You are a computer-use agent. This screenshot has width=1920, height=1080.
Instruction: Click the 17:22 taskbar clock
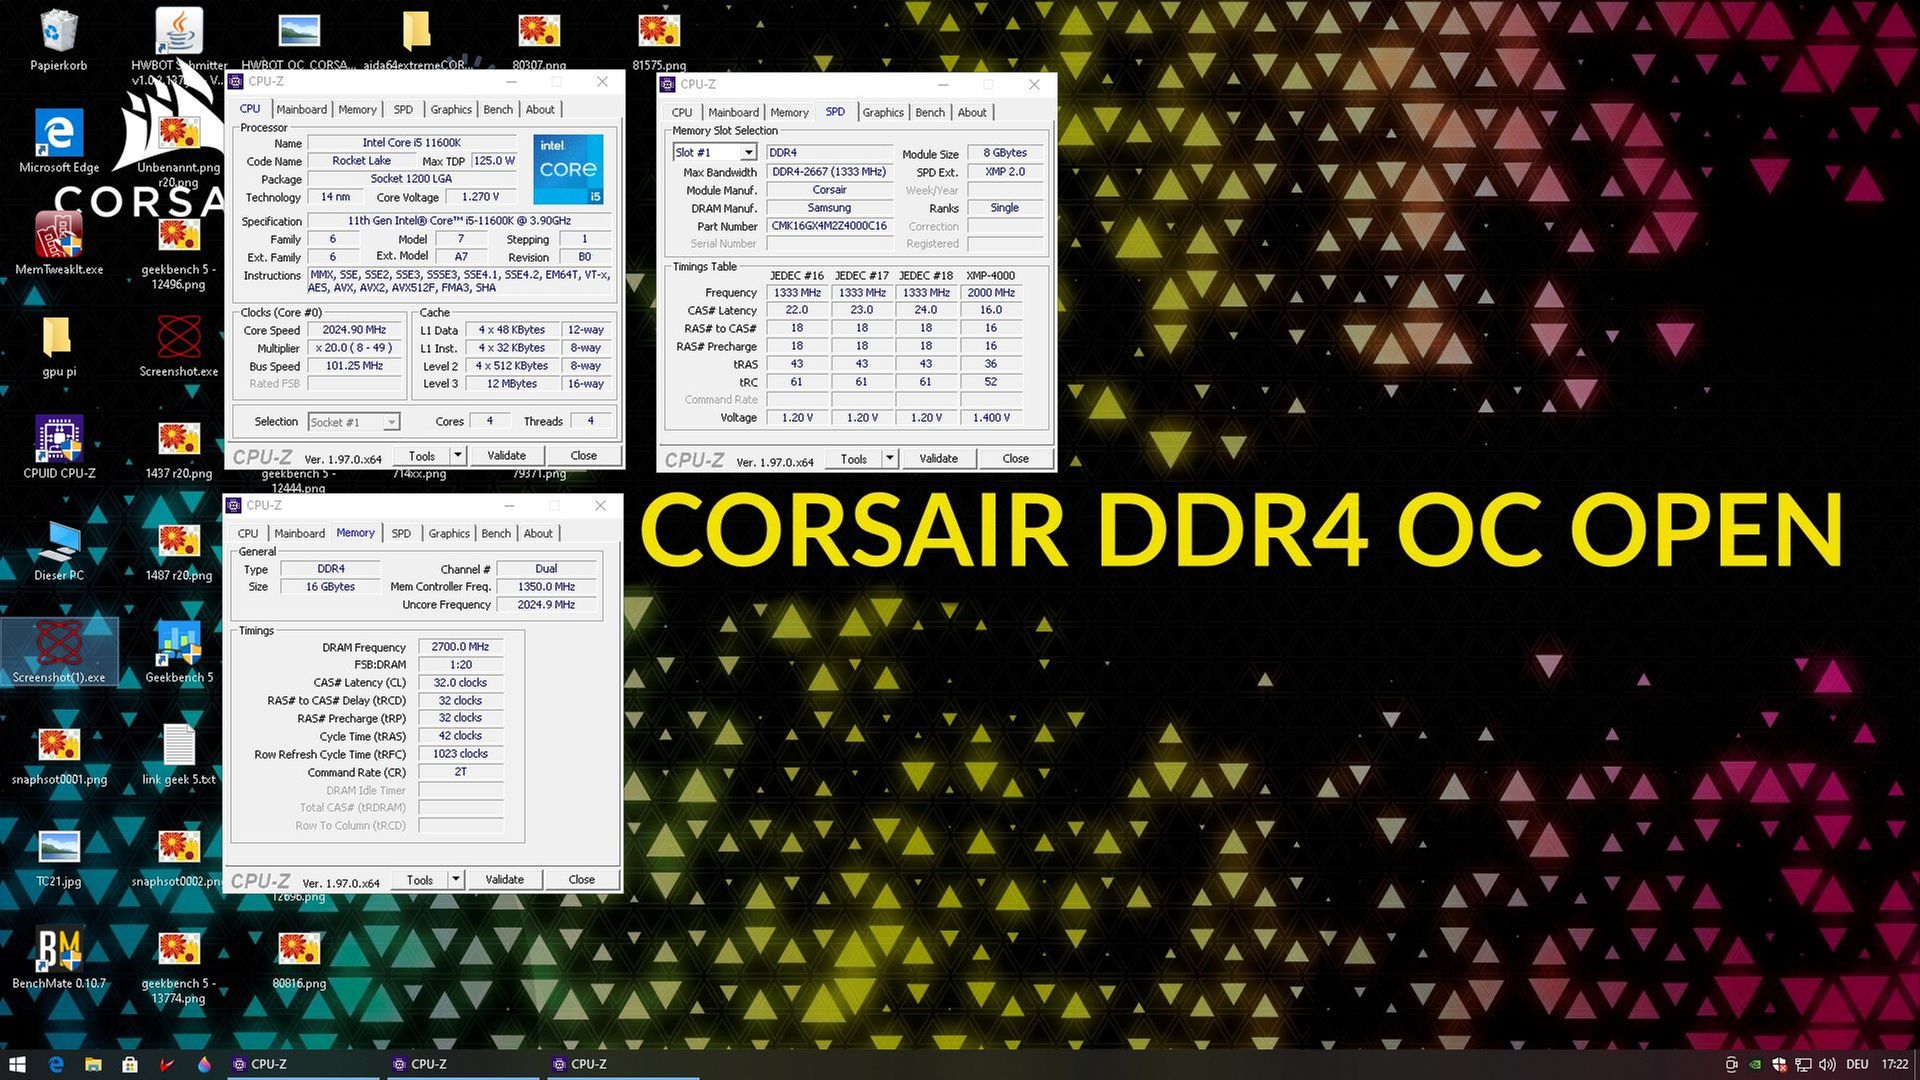[1894, 1064]
